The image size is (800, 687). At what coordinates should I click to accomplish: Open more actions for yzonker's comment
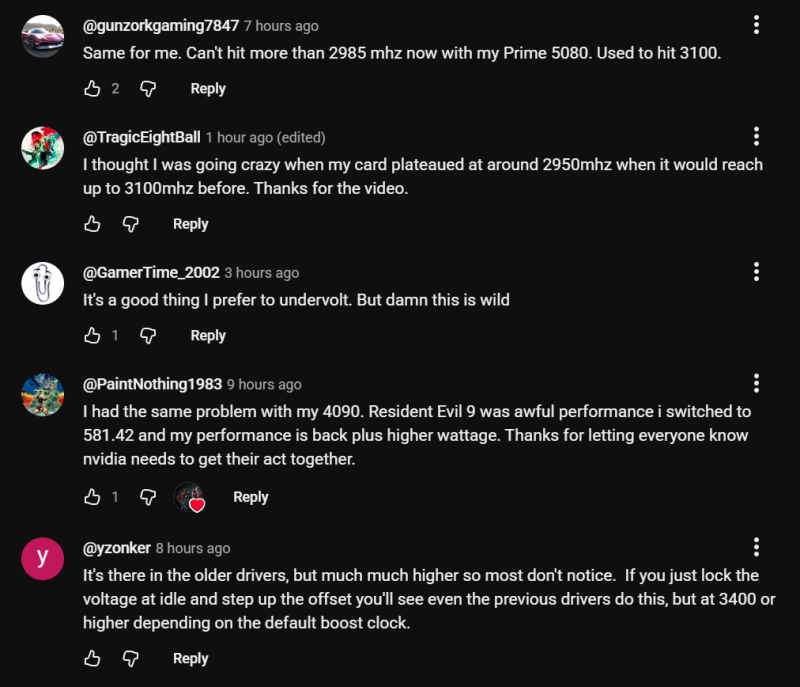756,547
